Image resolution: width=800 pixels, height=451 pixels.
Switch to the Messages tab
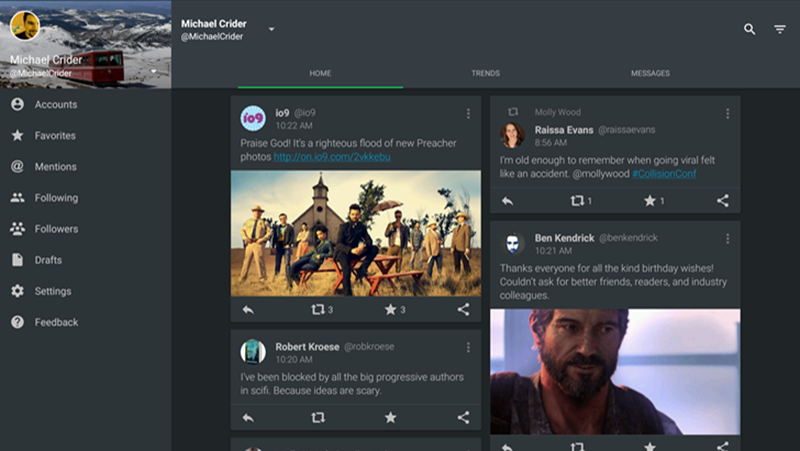(x=650, y=73)
